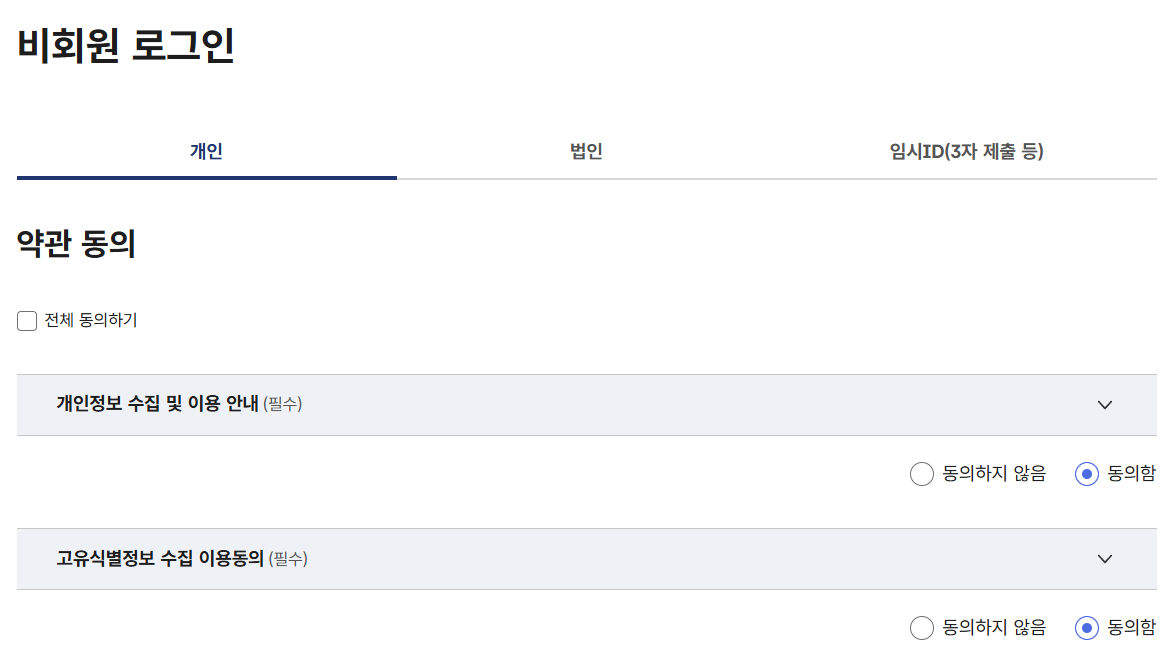Click the 비회원 로그인 page heading

(126, 45)
